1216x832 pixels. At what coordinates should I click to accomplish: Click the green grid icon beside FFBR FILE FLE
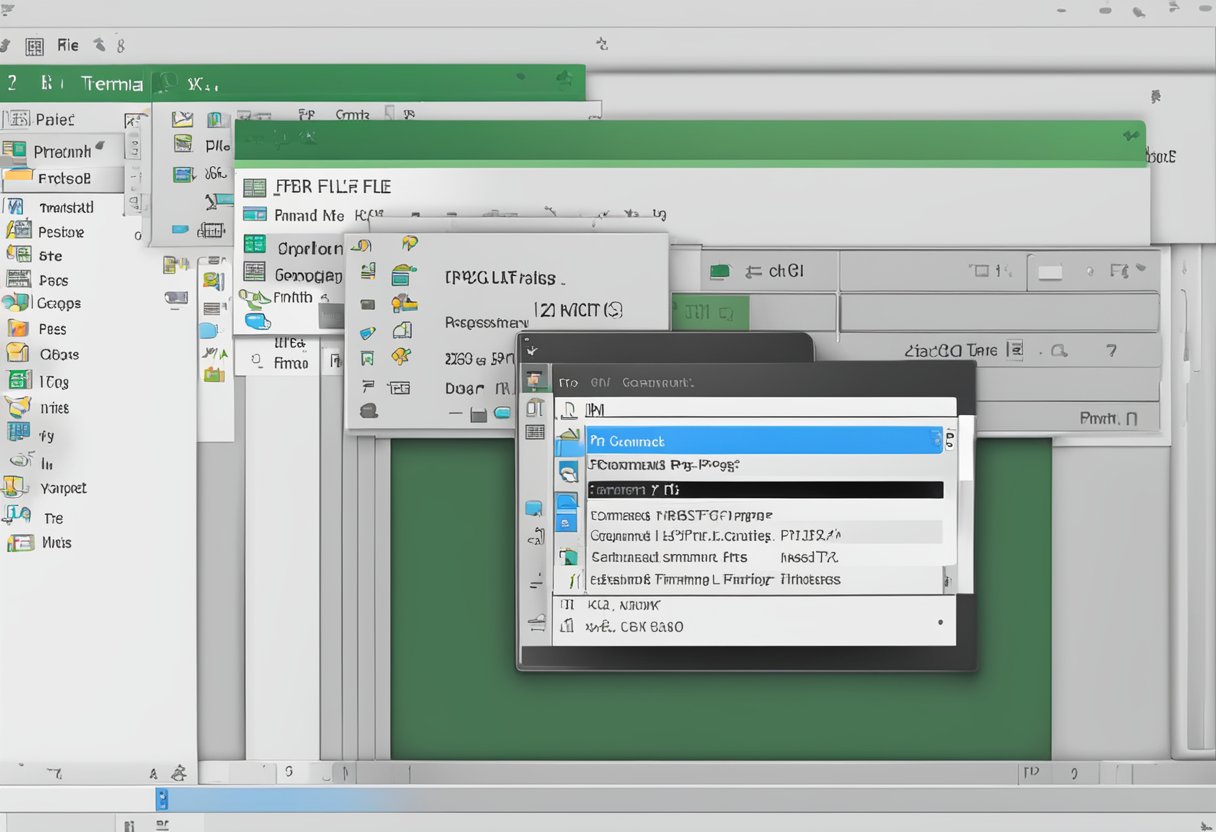click(255, 187)
